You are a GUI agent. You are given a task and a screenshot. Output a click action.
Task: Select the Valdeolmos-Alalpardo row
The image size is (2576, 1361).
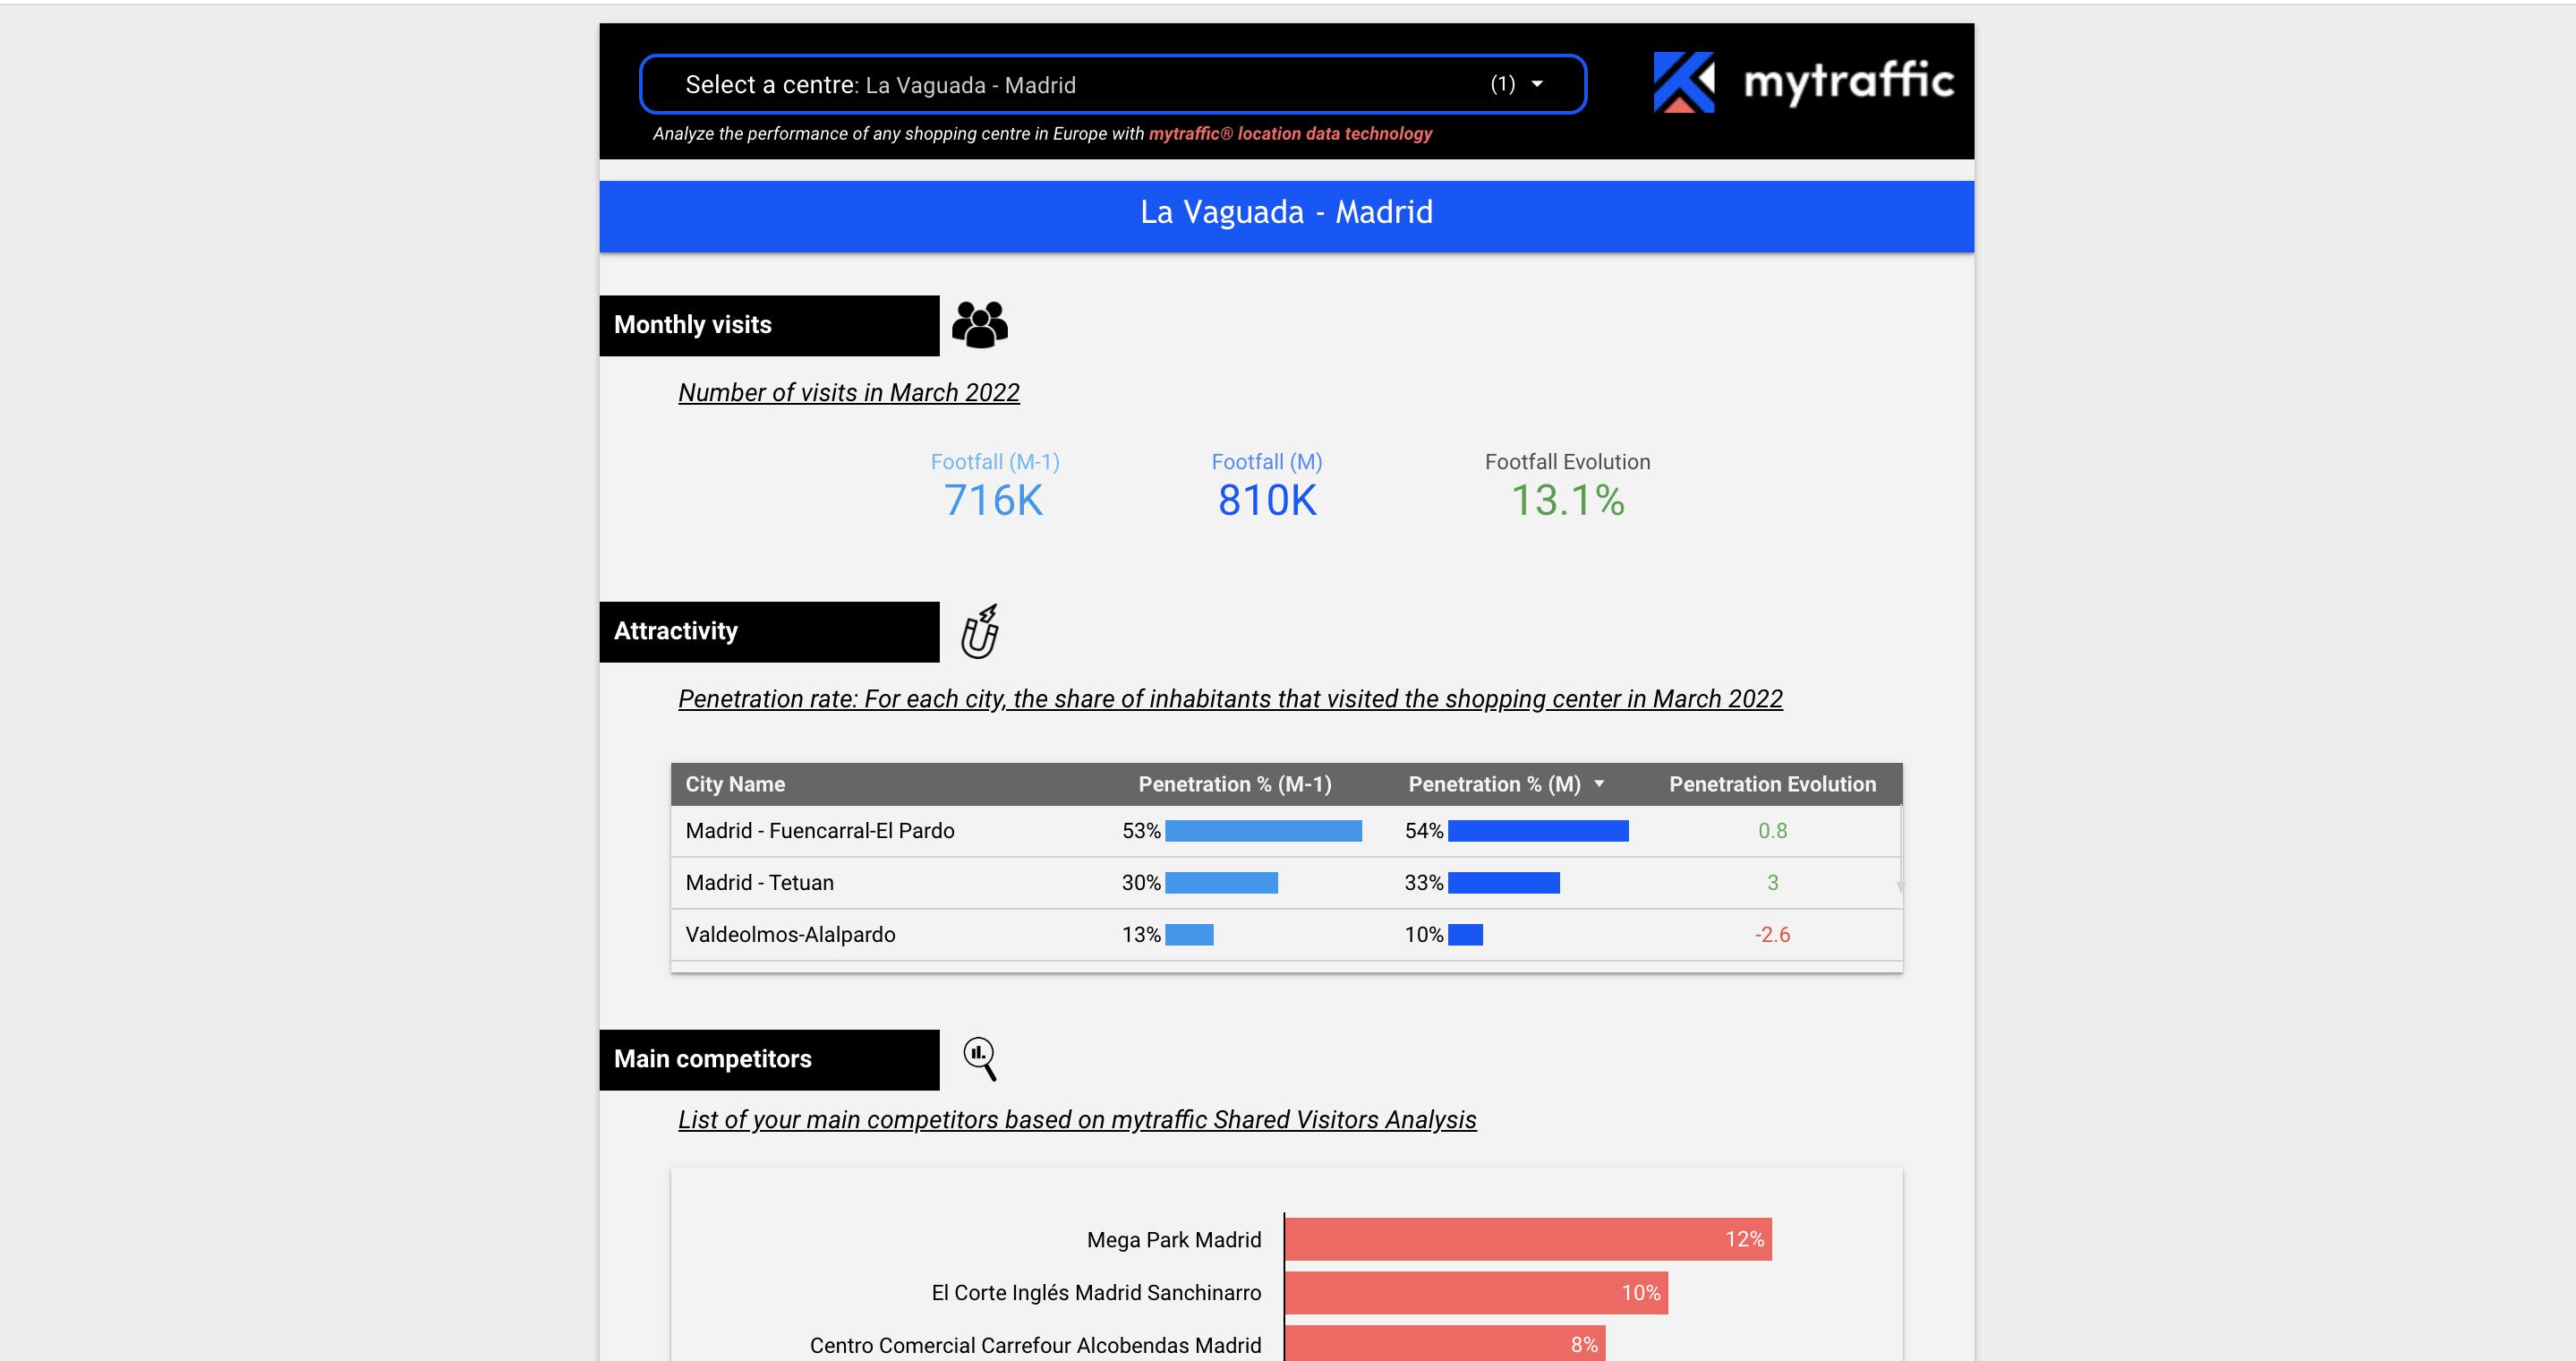tap(1286, 935)
